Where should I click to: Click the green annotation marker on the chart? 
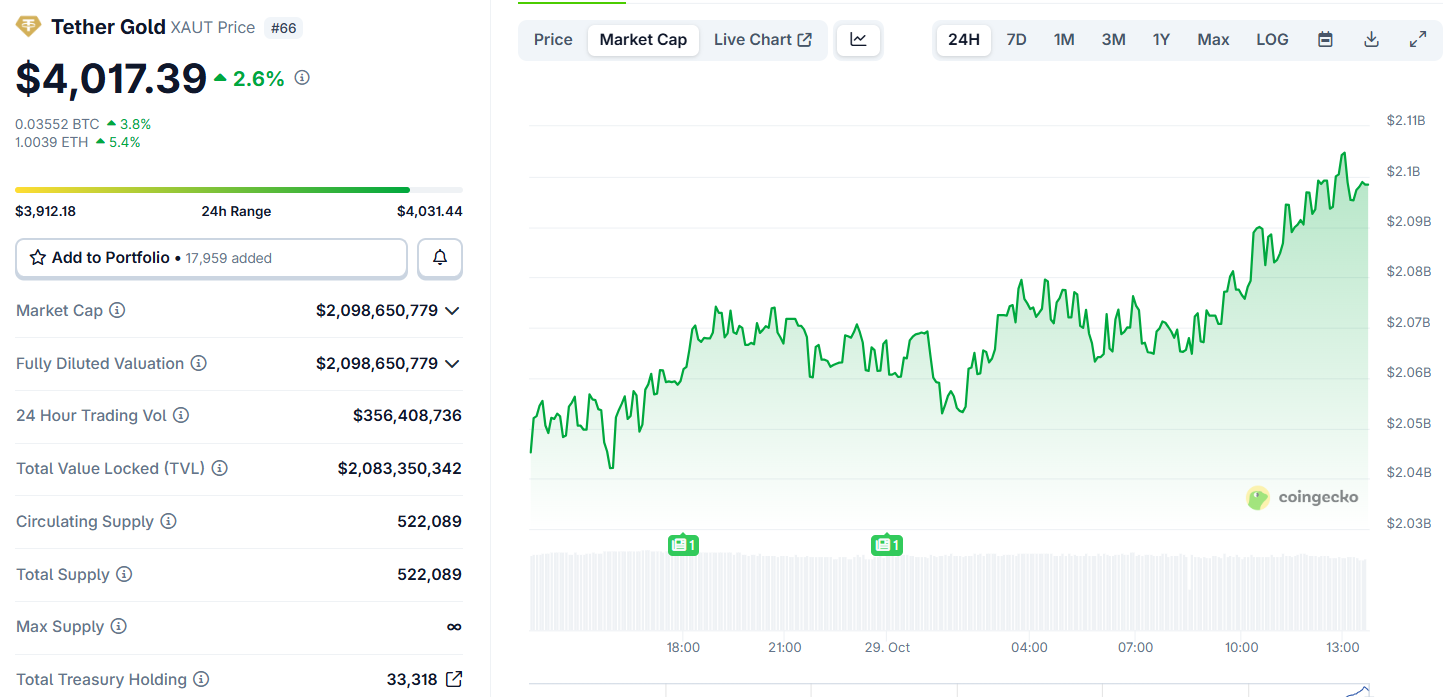(683, 545)
